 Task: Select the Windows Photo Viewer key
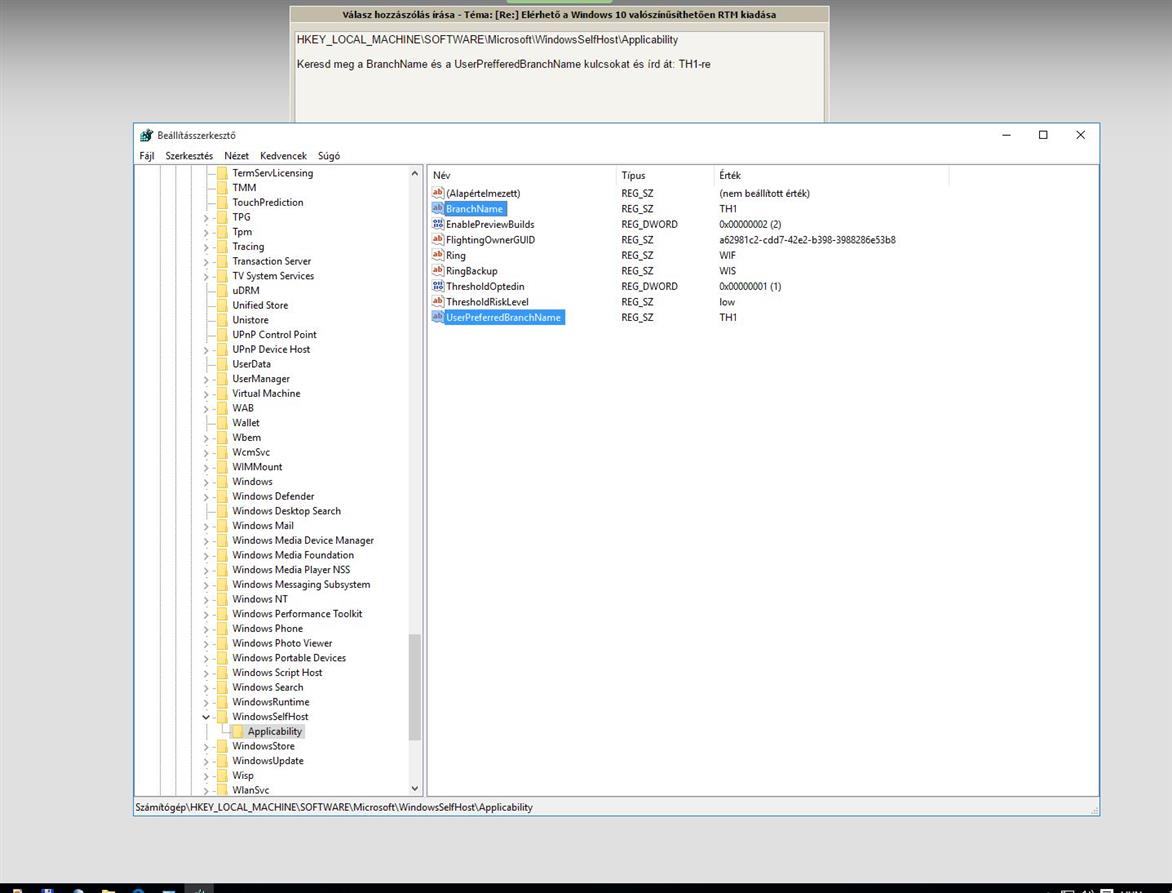pos(282,643)
